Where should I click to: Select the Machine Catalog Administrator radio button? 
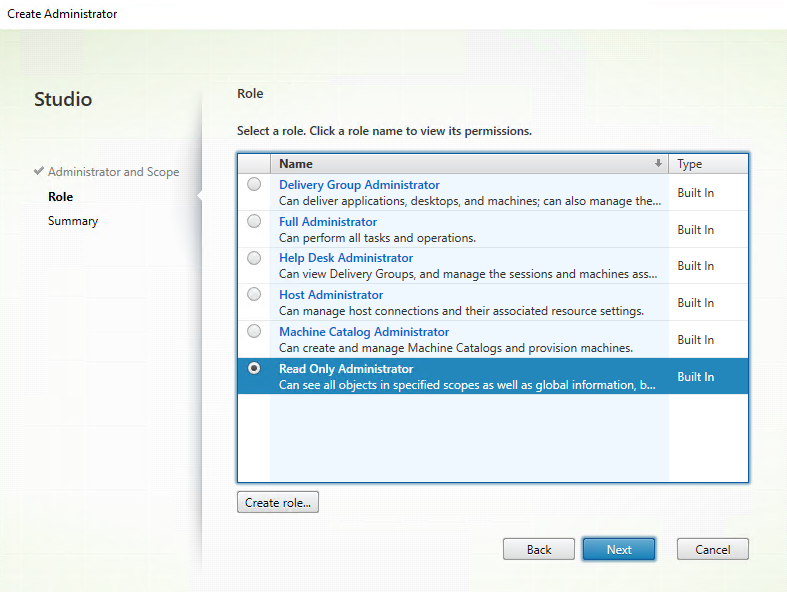coord(254,331)
